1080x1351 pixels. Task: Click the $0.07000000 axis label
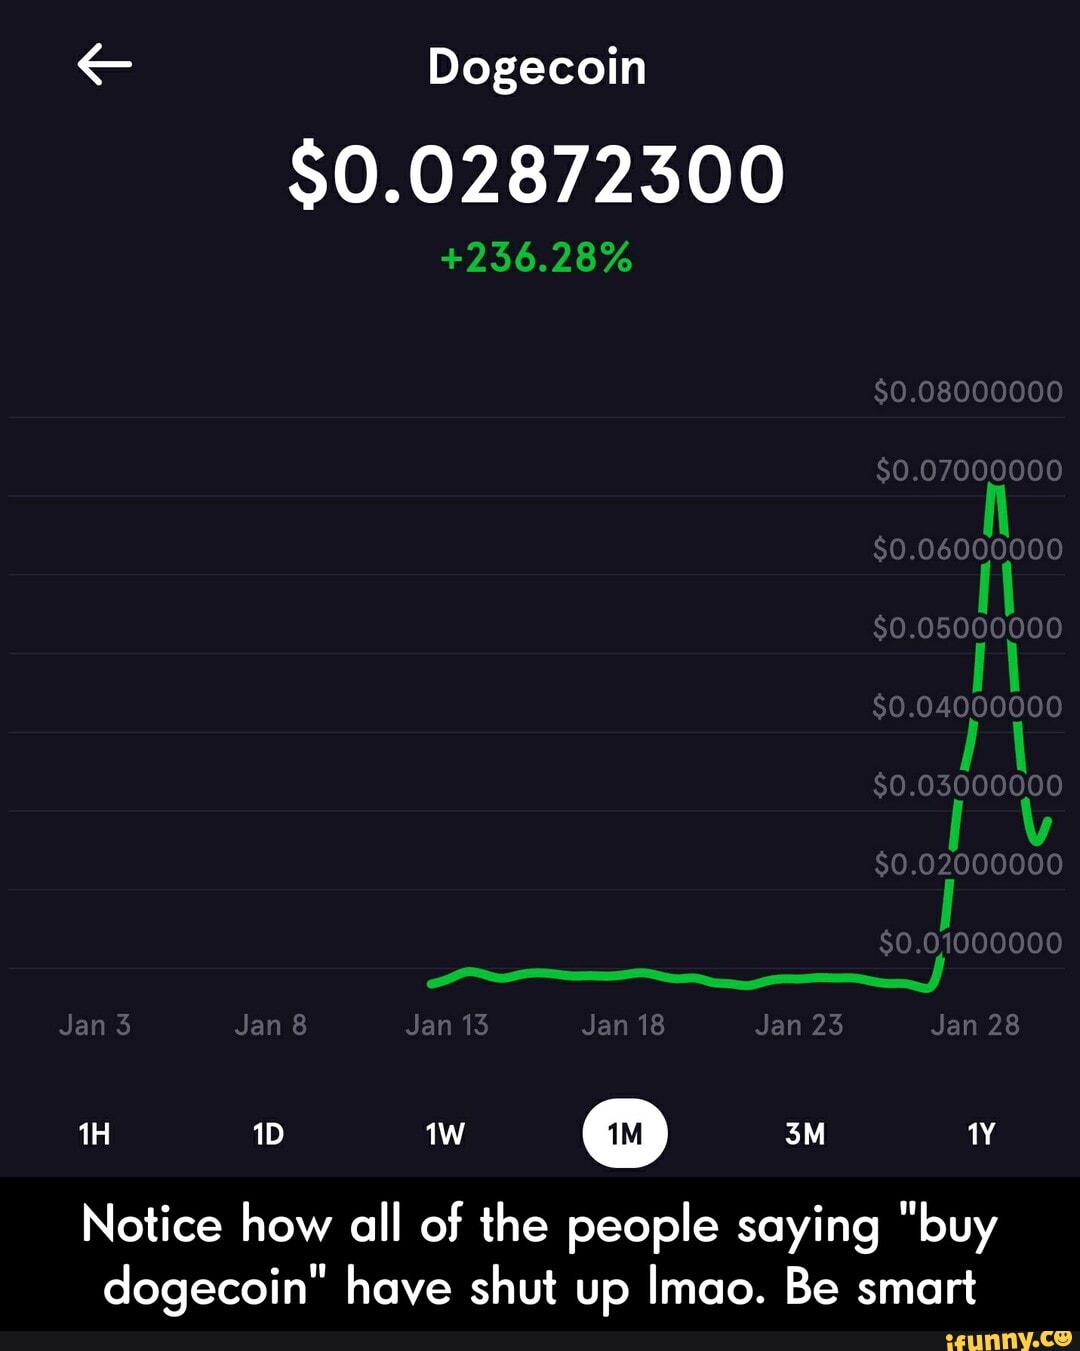point(968,470)
